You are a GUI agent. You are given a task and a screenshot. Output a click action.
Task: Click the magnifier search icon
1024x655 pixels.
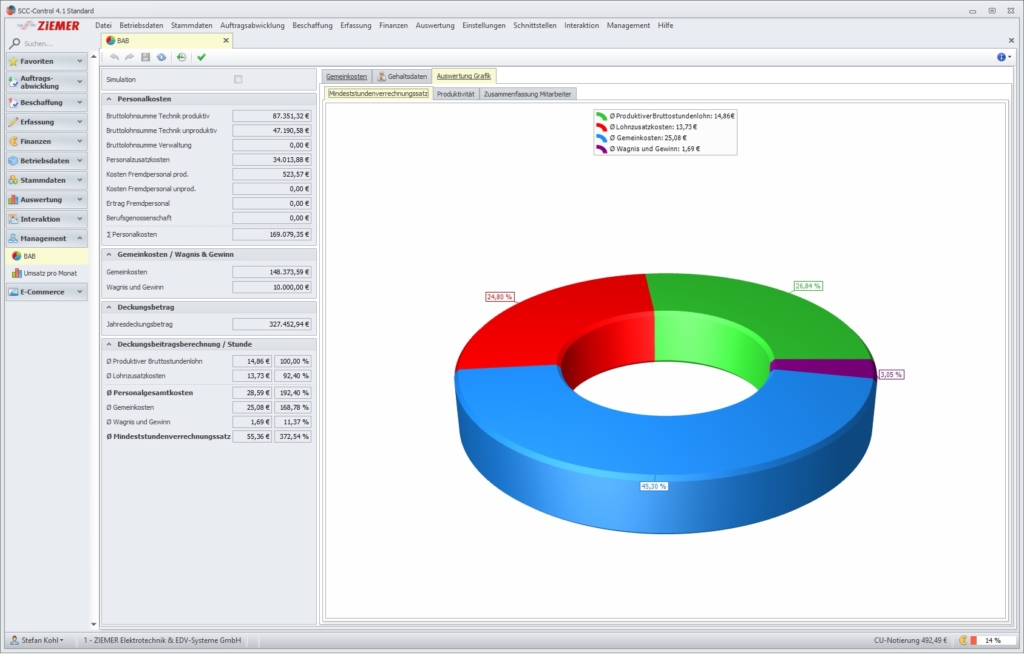click(14, 43)
